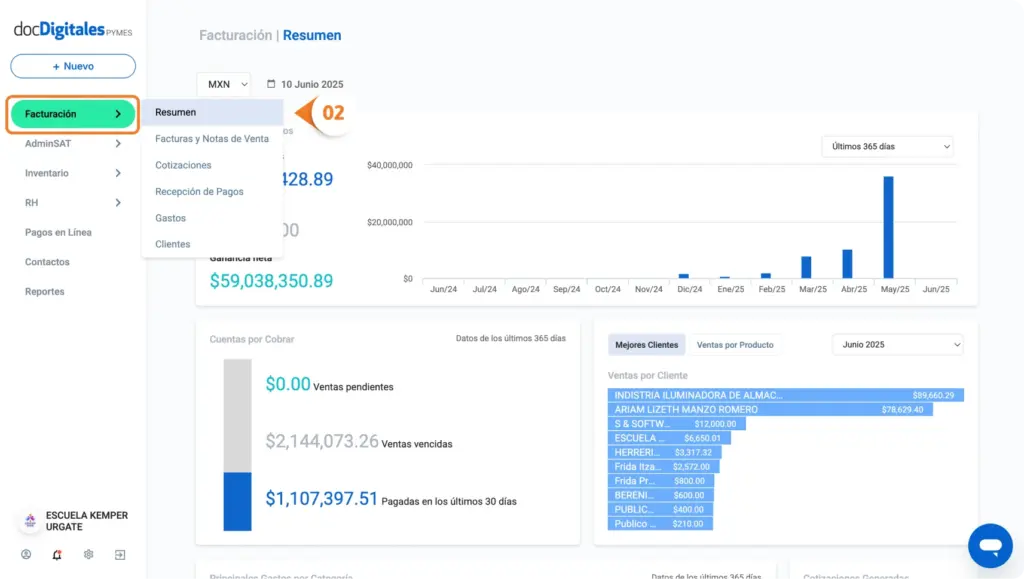The height and width of the screenshot is (579, 1024).
Task: Click the Frida Pr... $800.00 bar
Action: coord(661,481)
